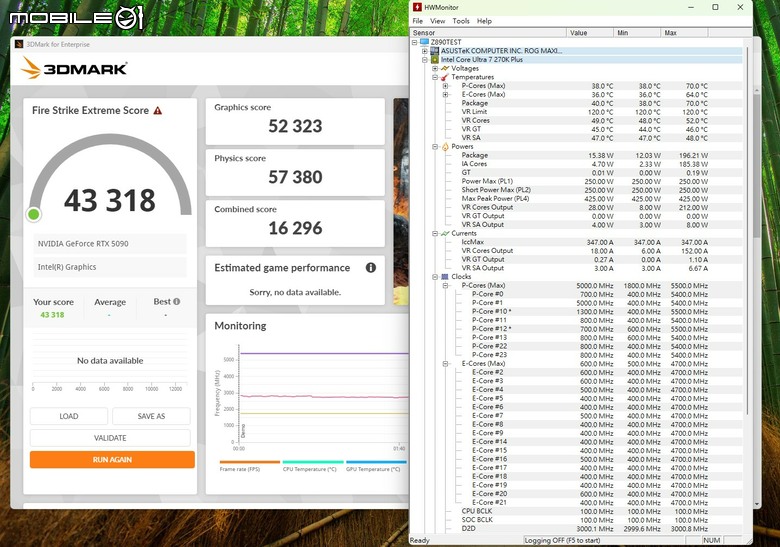Collapse the P-Cores (Max) clocks group
Screen dimensions: 780x547
pyautogui.click(x=445, y=285)
